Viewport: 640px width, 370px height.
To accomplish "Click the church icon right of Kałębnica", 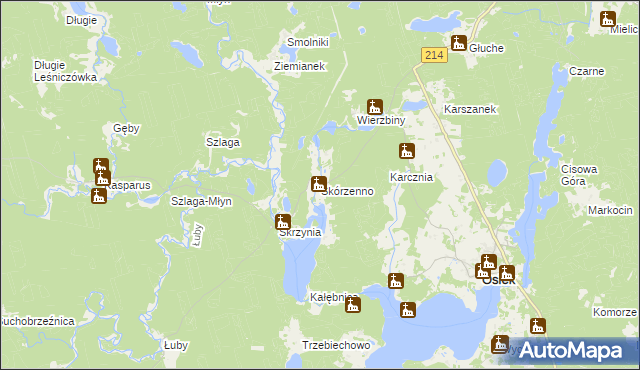I will (353, 305).
